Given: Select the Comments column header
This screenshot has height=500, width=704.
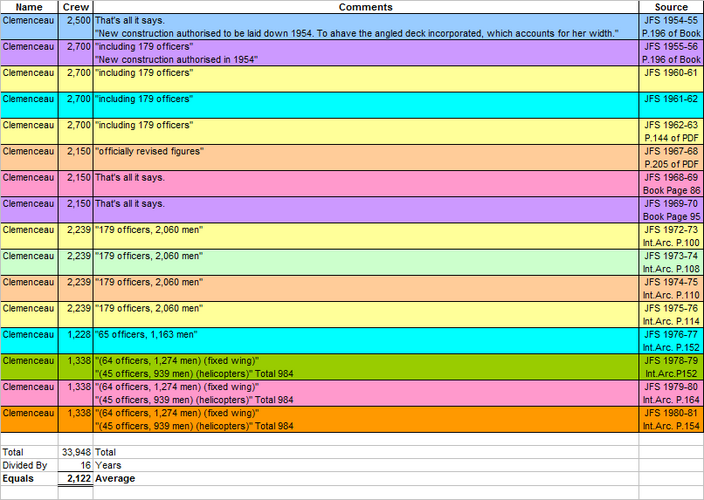Looking at the screenshot, I should pos(365,7).
